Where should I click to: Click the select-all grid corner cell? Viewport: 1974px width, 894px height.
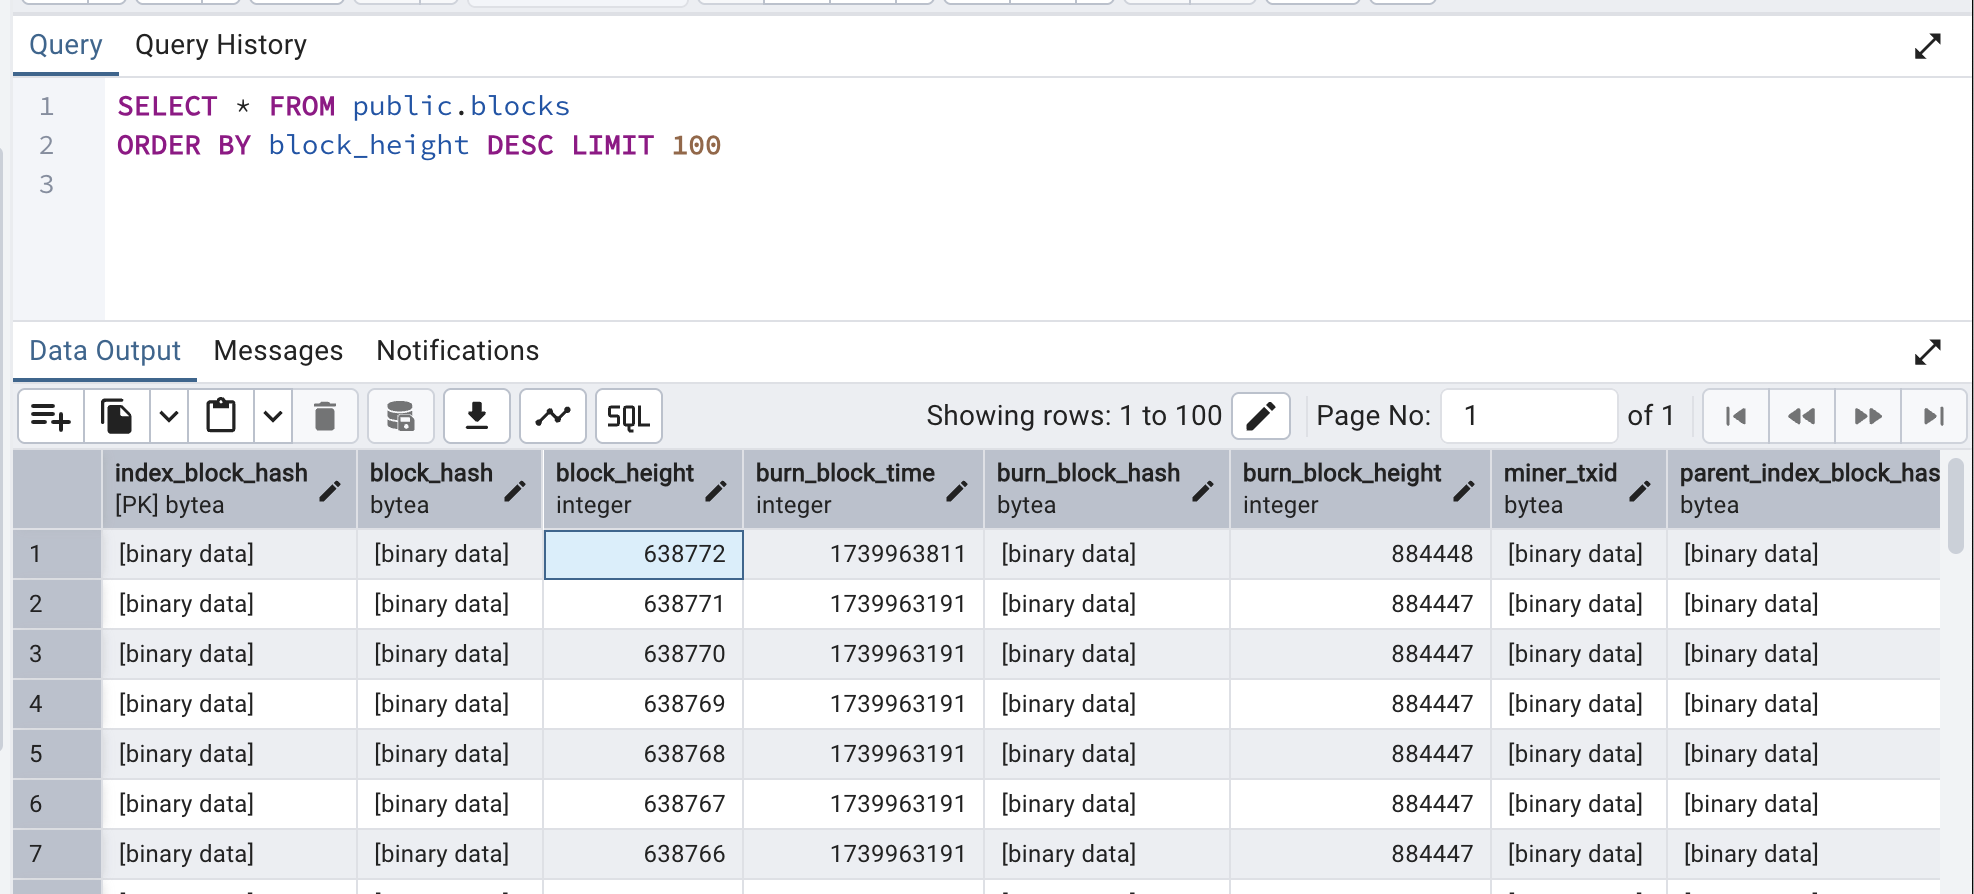coord(57,489)
